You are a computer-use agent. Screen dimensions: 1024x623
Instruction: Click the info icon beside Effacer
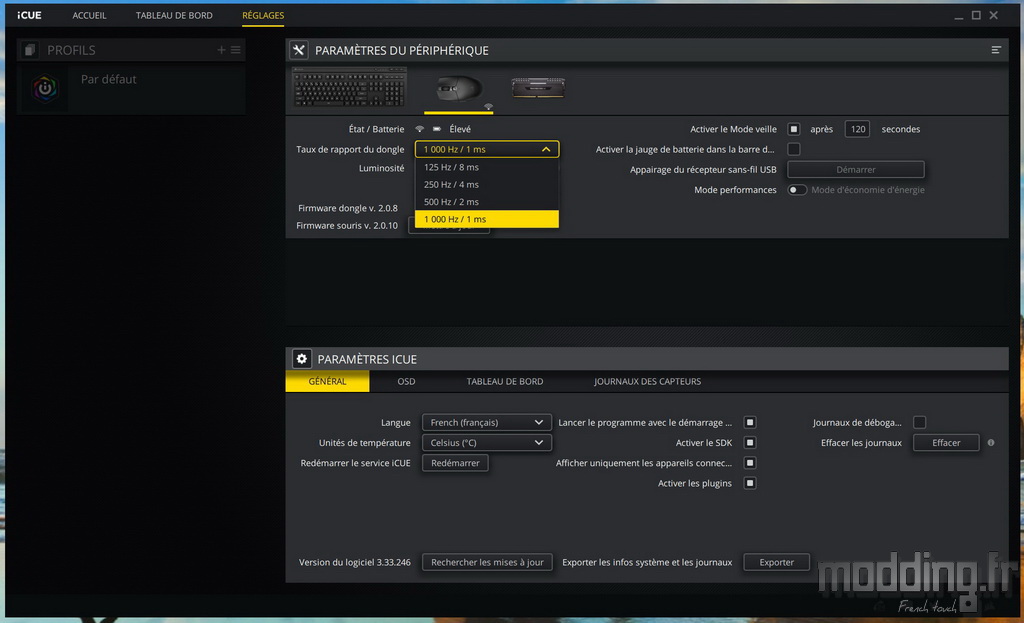(x=991, y=443)
